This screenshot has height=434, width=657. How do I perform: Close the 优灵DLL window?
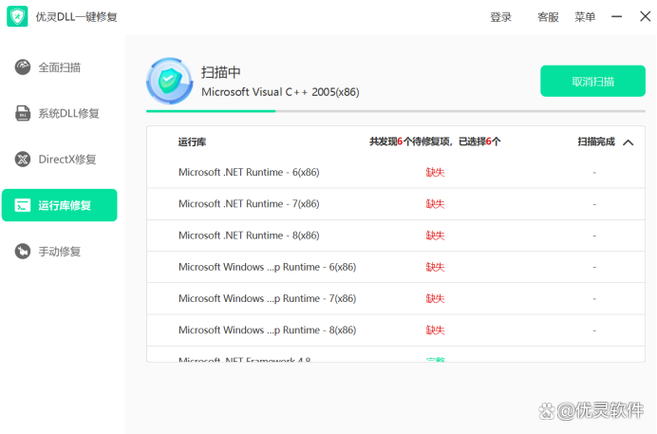tap(645, 16)
